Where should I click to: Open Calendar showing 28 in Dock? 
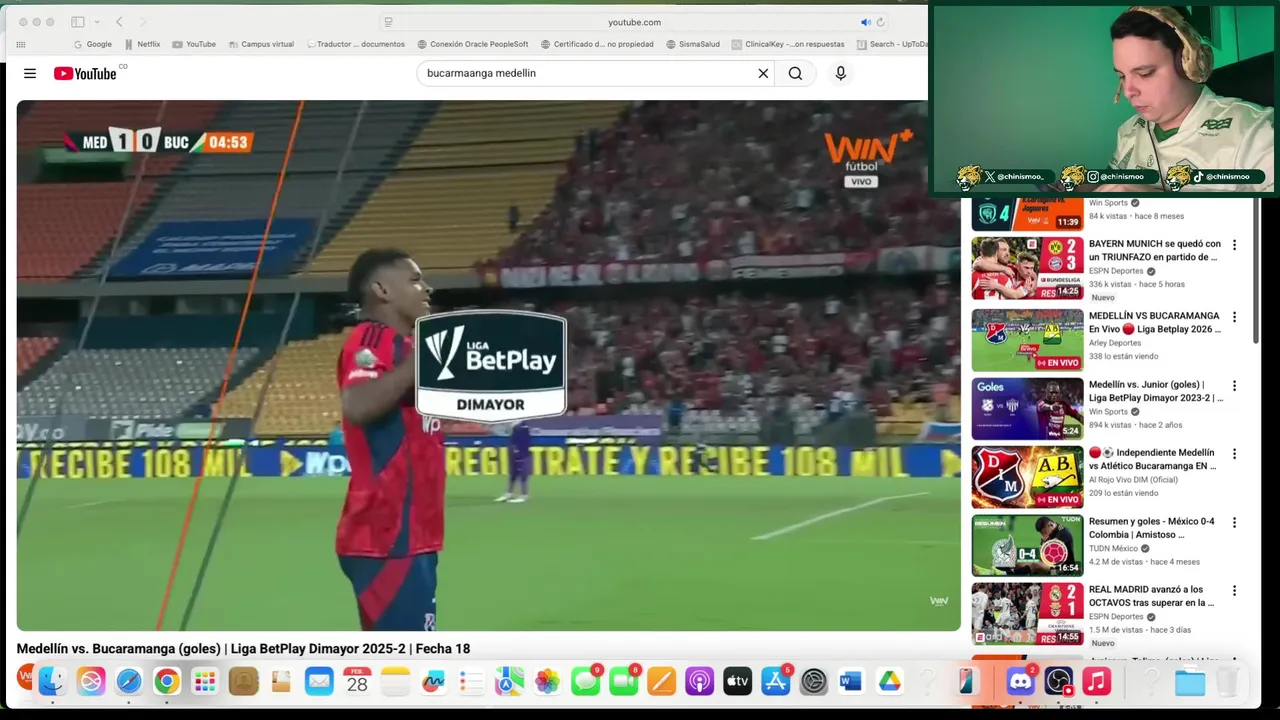tap(357, 682)
